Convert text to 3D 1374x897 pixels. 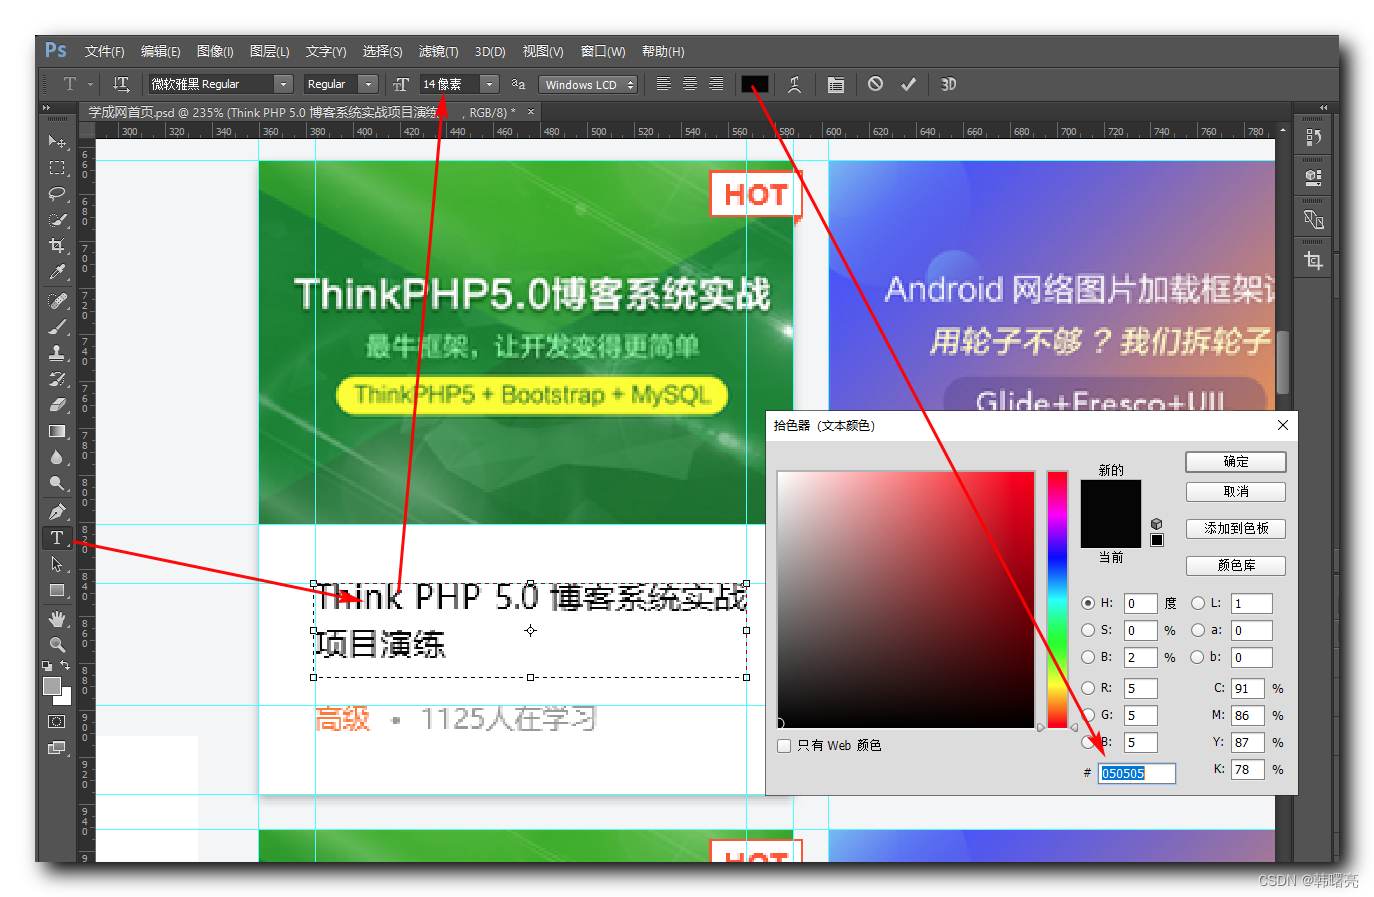pyautogui.click(x=948, y=84)
